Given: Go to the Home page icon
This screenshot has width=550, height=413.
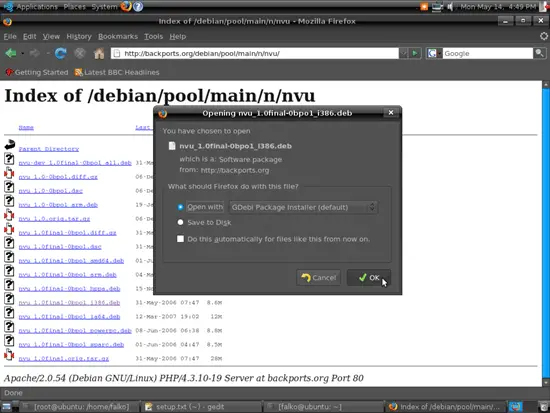Looking at the screenshot, I should pos(99,53).
